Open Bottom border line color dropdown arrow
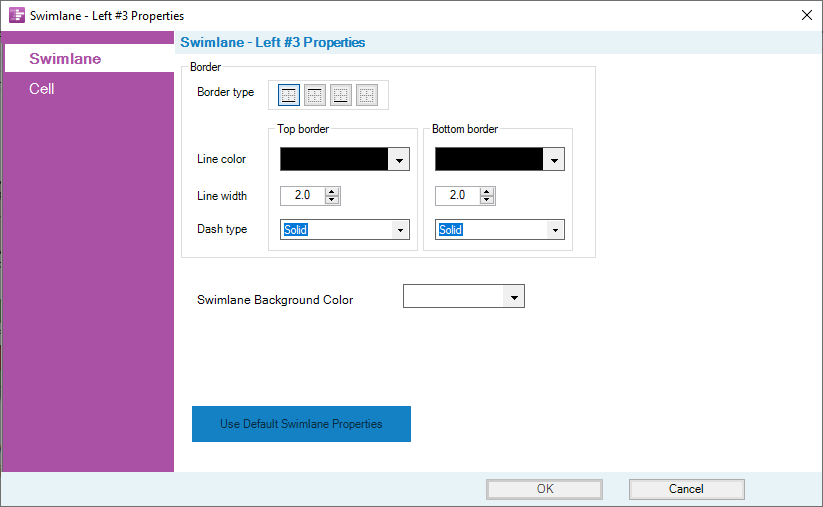This screenshot has width=823, height=507. click(x=554, y=160)
